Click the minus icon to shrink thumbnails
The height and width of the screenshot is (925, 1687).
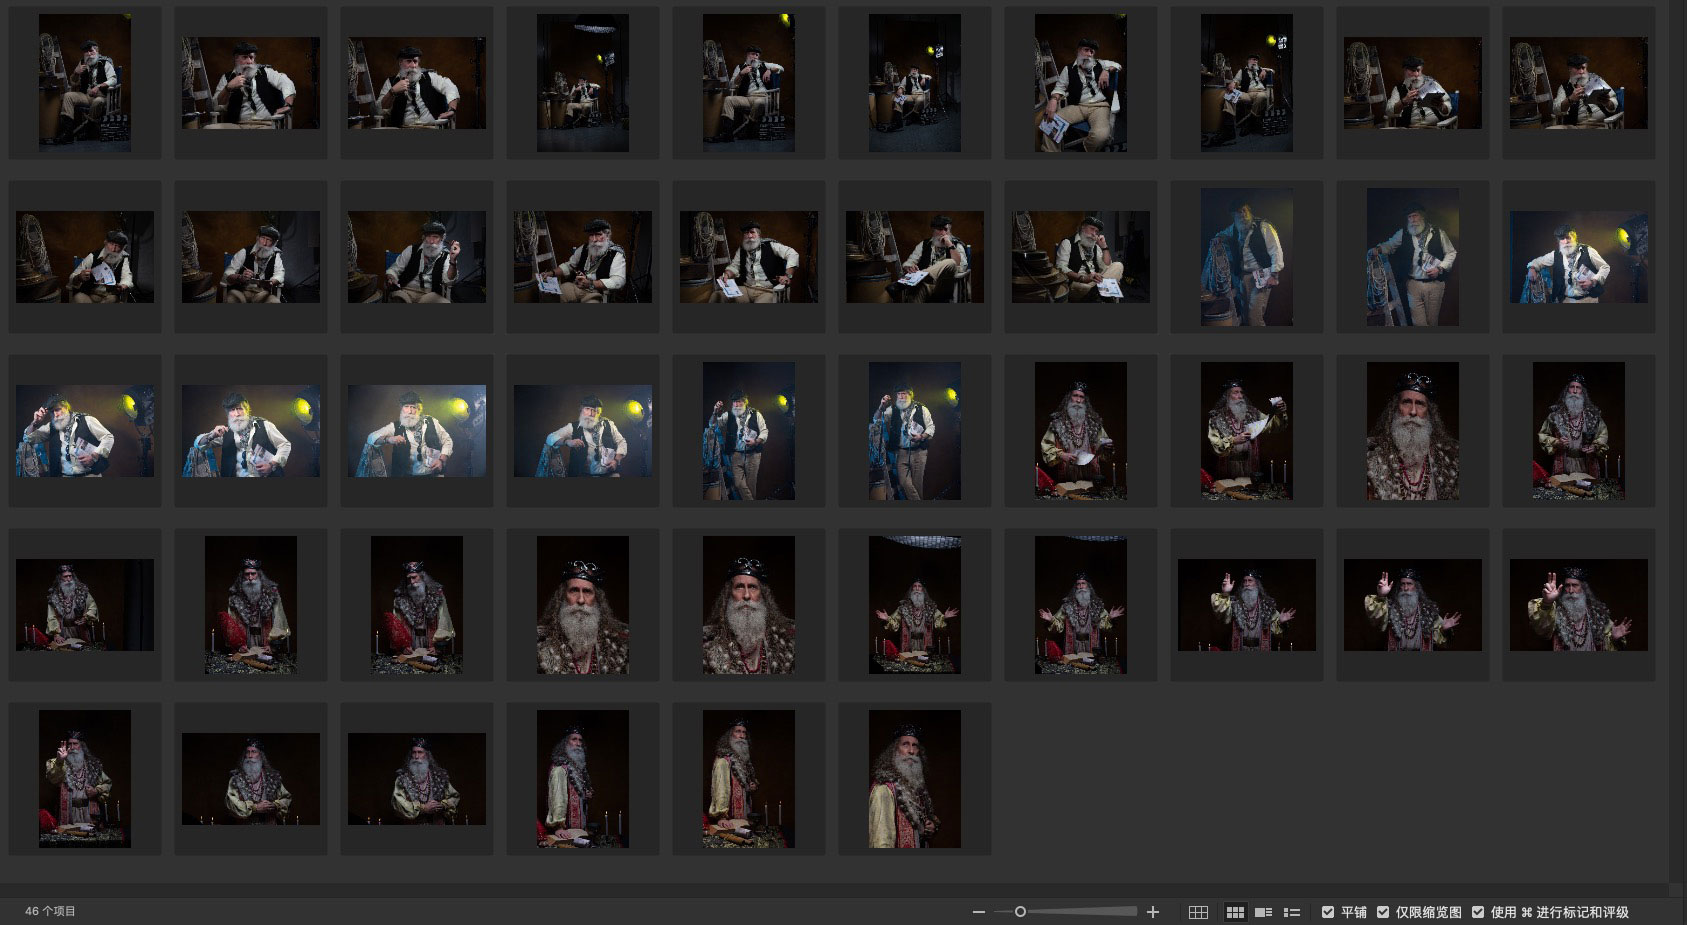(979, 912)
